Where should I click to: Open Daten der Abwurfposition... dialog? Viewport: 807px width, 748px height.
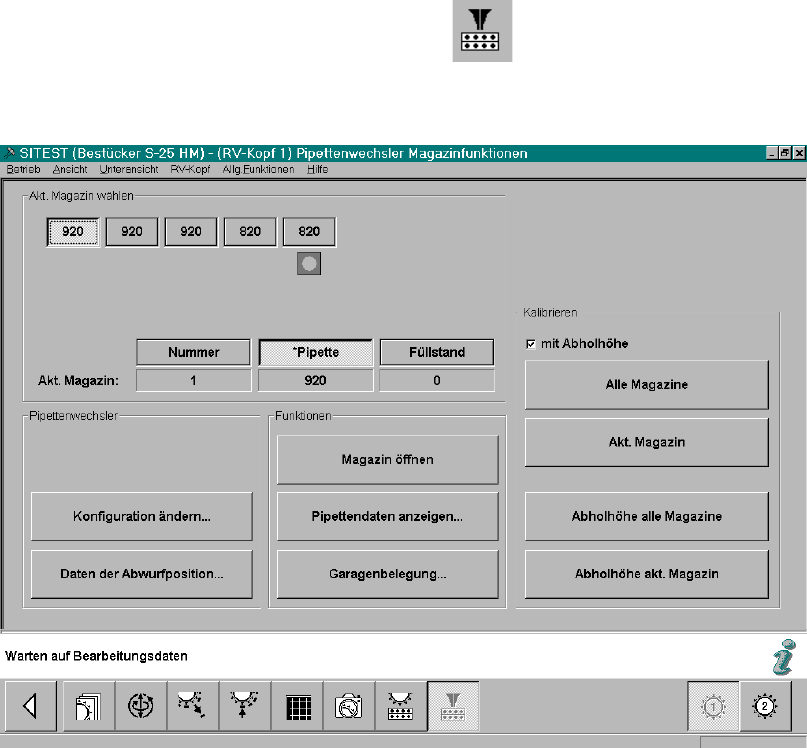142,574
